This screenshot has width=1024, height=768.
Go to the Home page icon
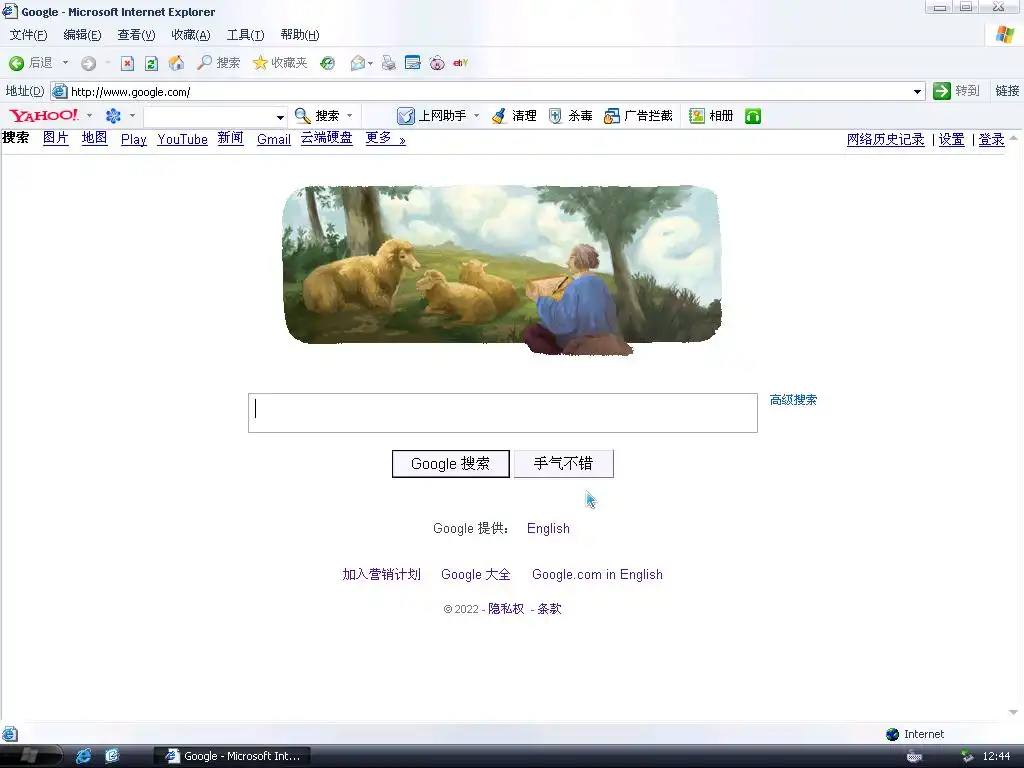pos(176,63)
